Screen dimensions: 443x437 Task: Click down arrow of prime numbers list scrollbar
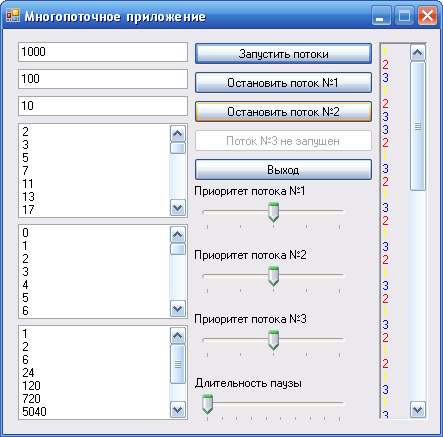point(178,208)
